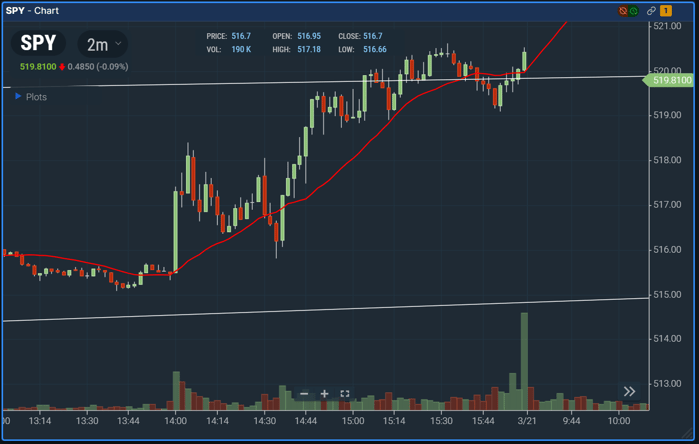The height and width of the screenshot is (444, 699).
Task: Click the 3/21 date marker on time axis
Action: point(528,421)
